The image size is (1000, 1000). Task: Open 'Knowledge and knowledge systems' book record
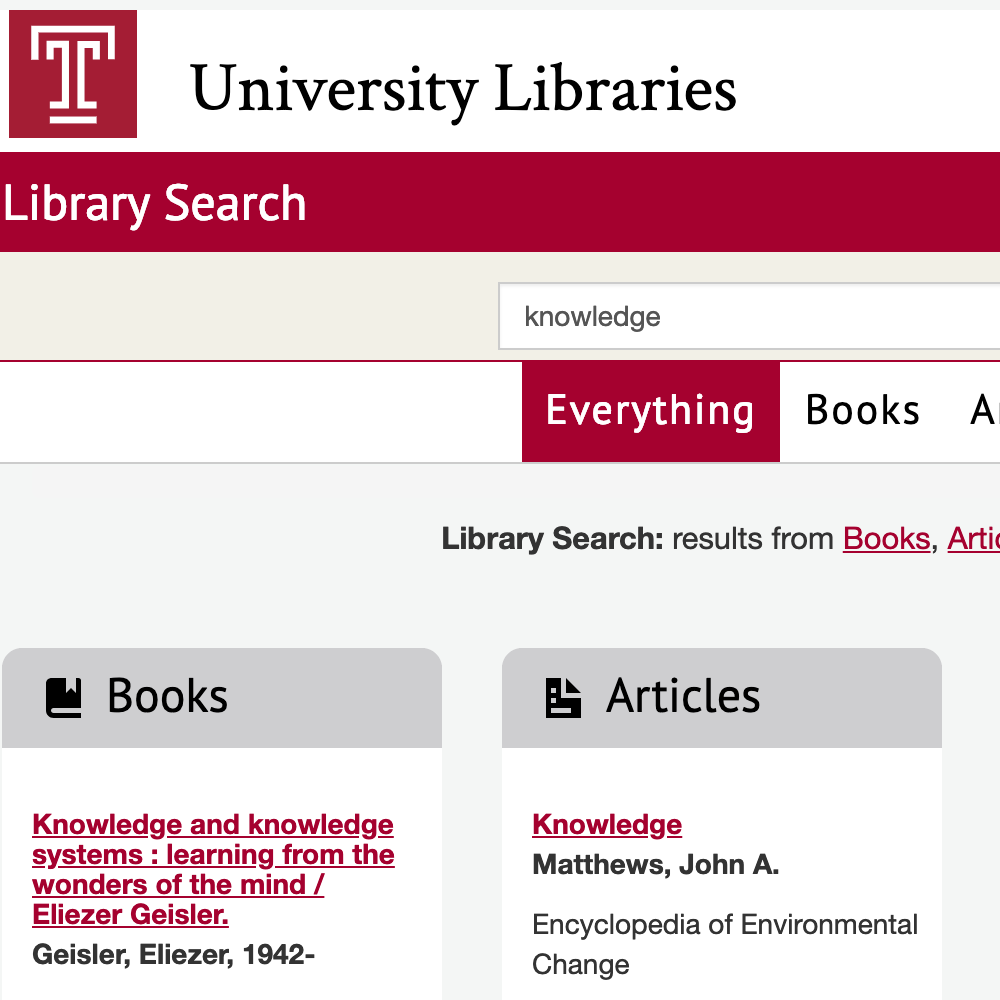213,869
